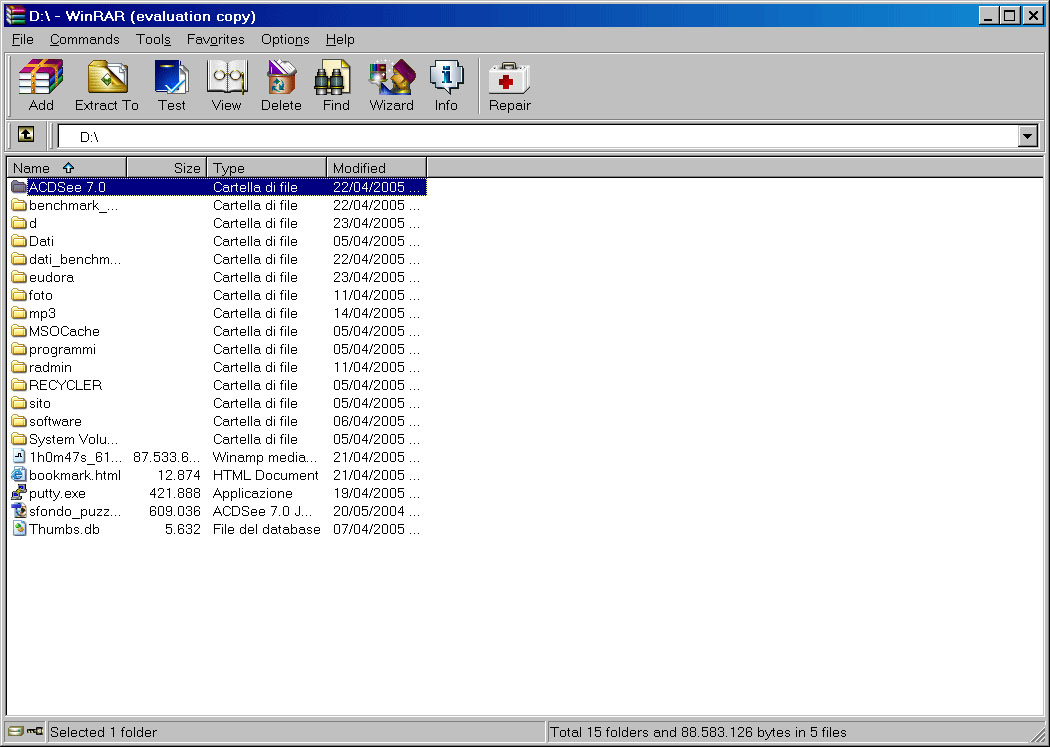The image size is (1050, 747).
Task: Select the radmin folder name
Action: [50, 367]
